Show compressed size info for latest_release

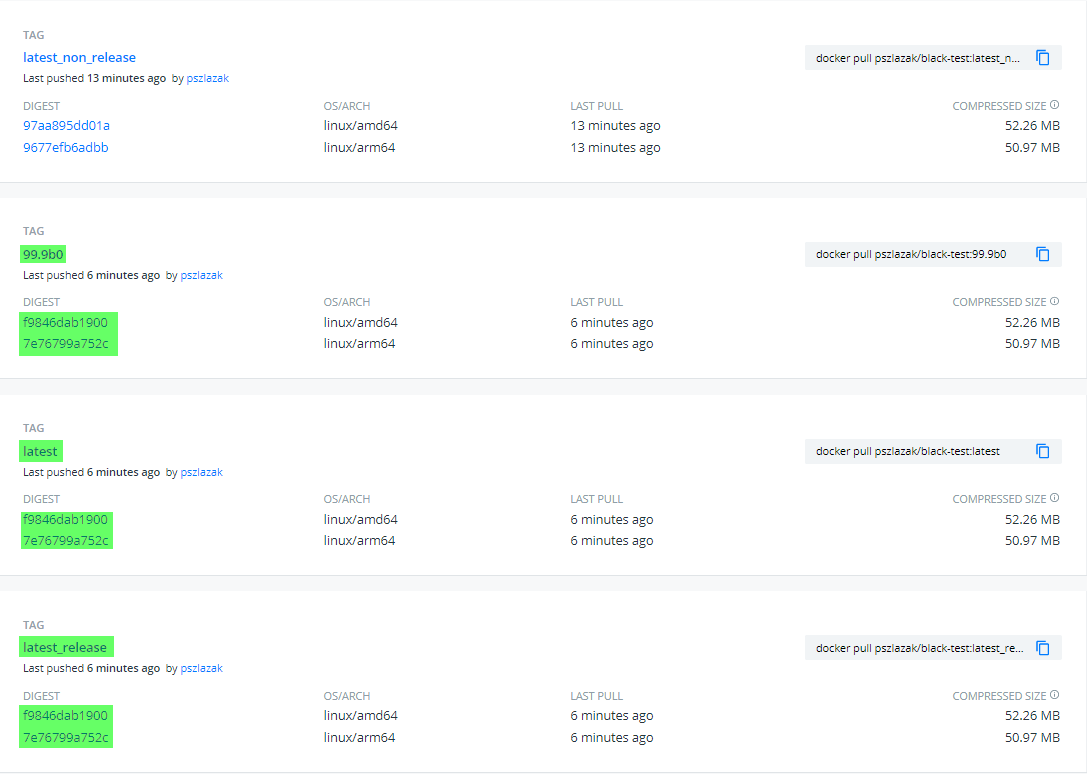point(1054,694)
